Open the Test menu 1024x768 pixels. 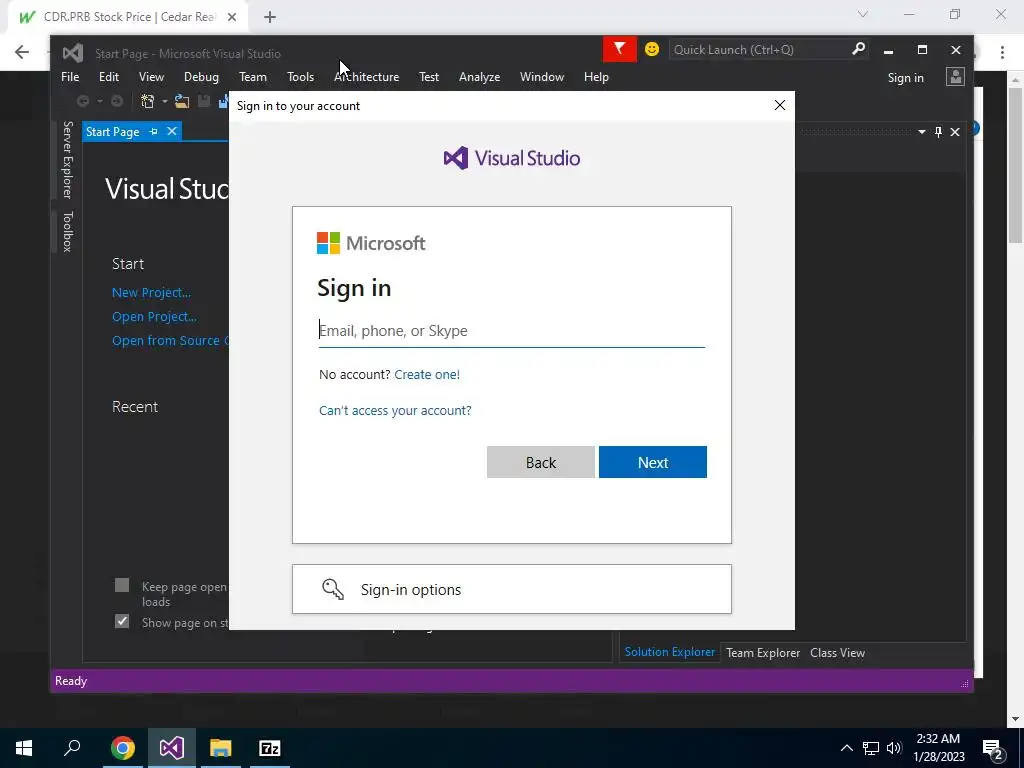[429, 76]
